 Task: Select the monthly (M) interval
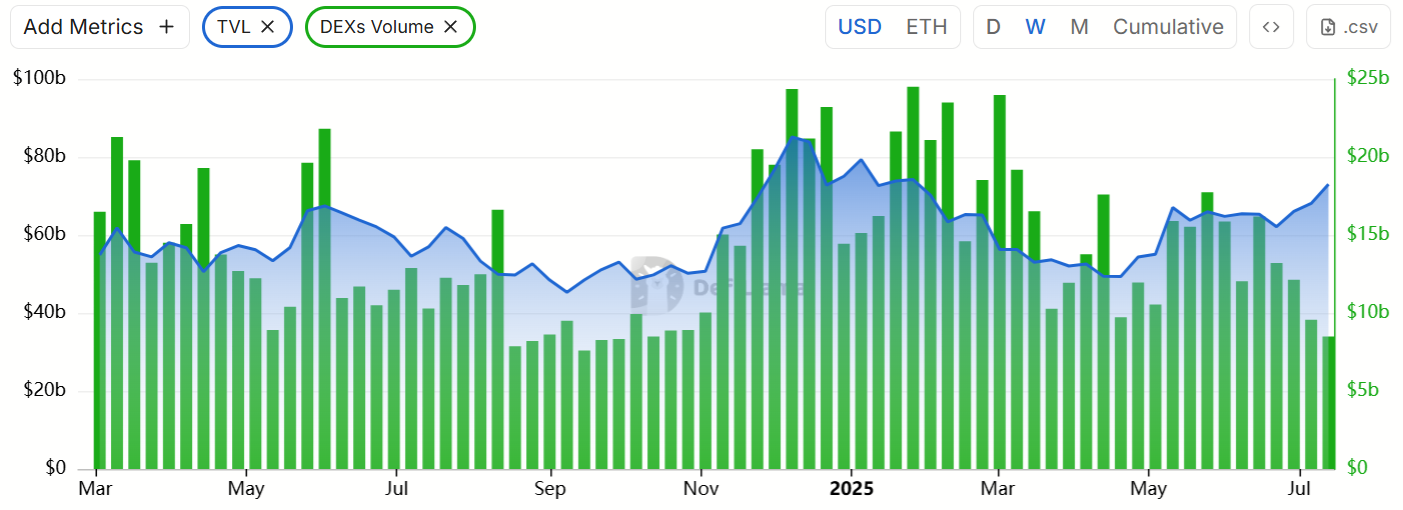[1079, 27]
